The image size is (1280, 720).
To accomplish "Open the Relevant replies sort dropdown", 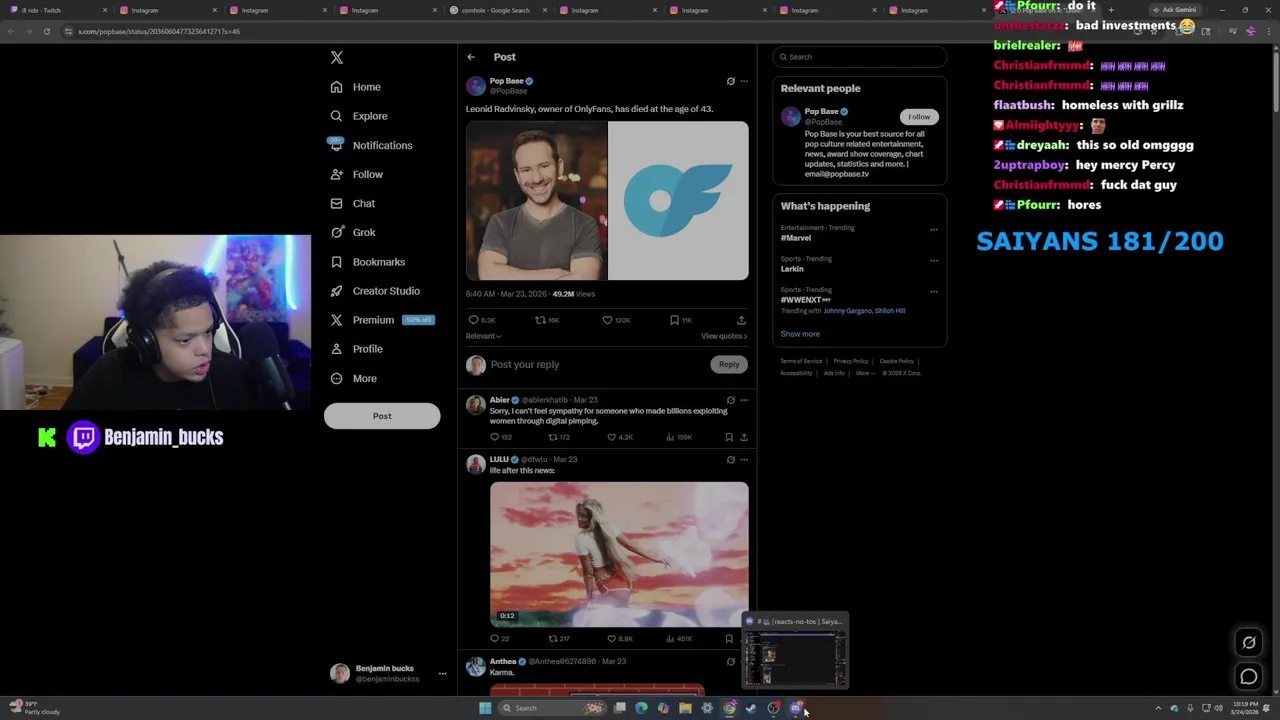I will point(483,336).
